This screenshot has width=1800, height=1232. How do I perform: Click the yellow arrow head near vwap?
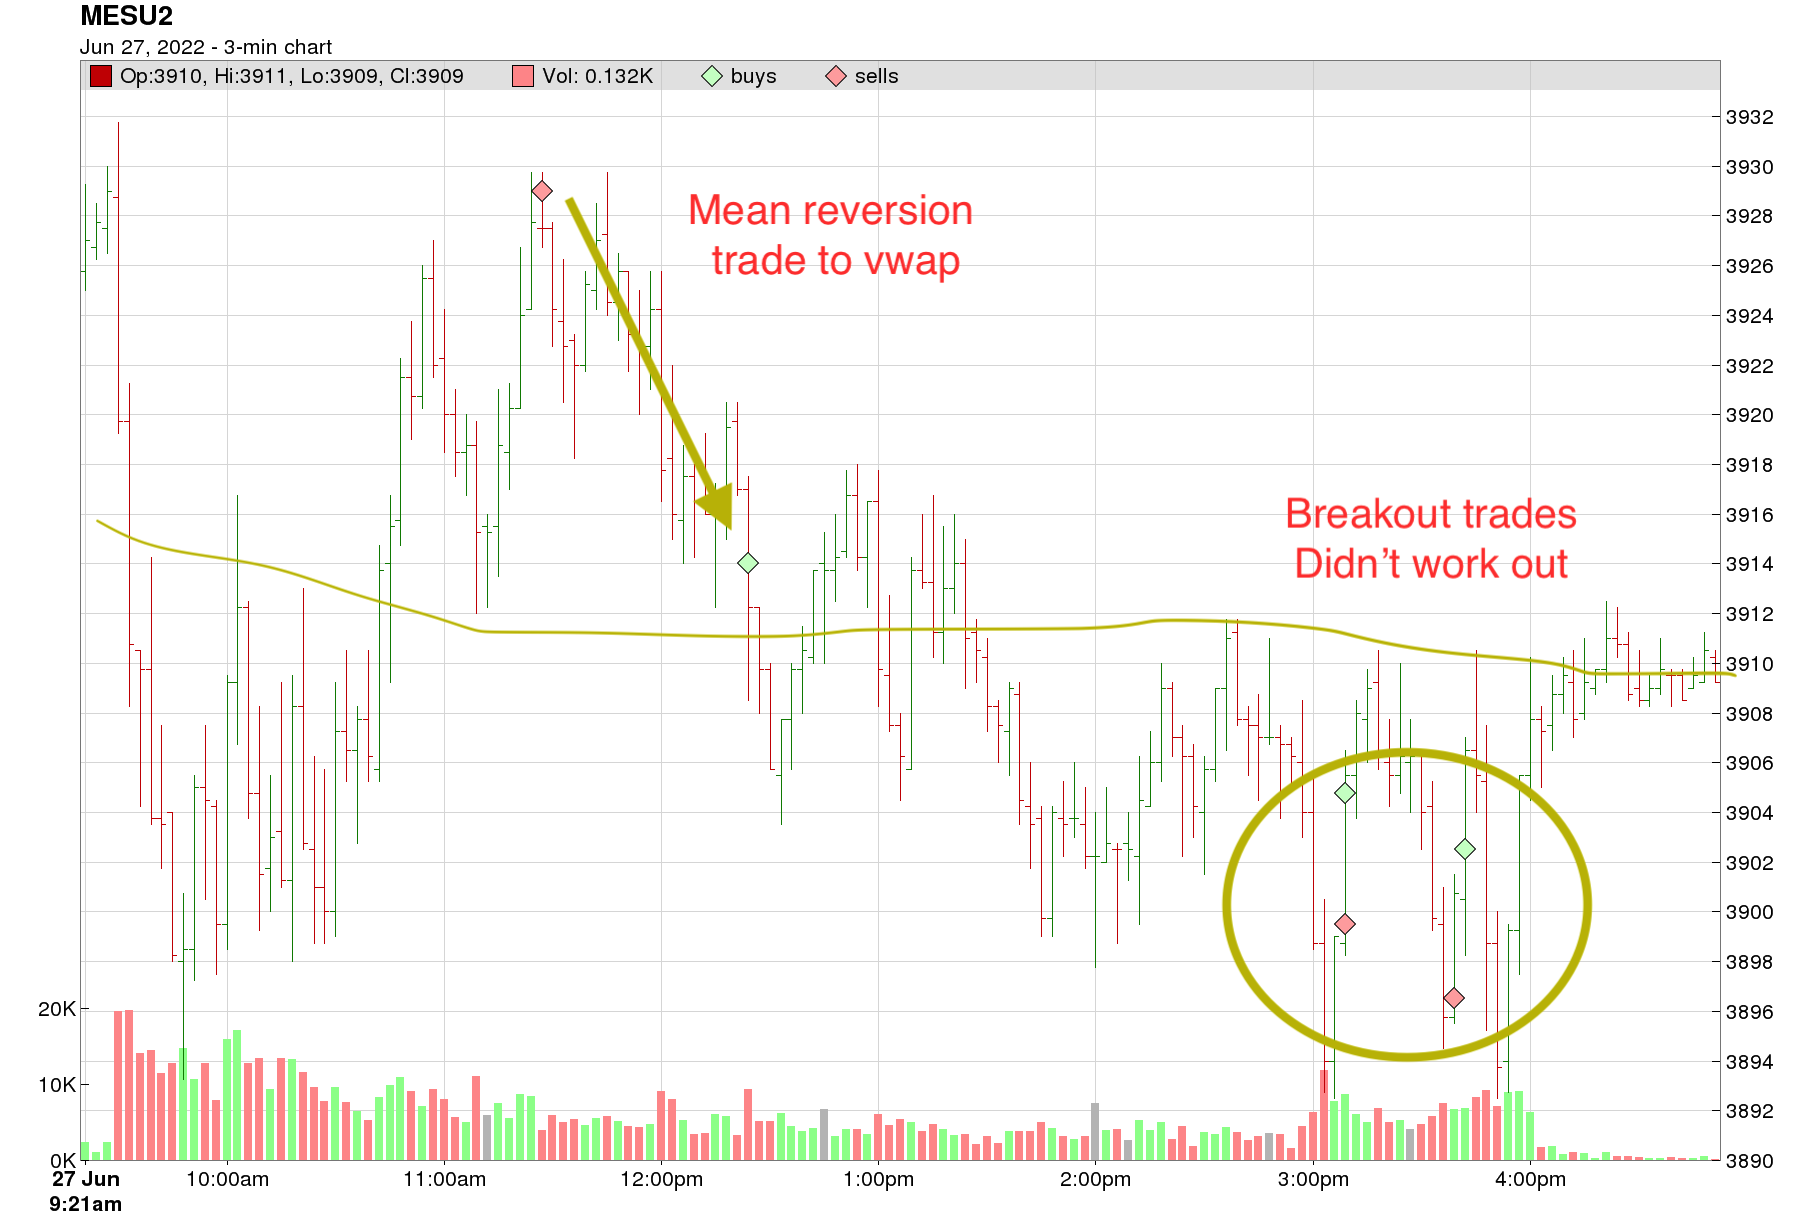click(717, 506)
